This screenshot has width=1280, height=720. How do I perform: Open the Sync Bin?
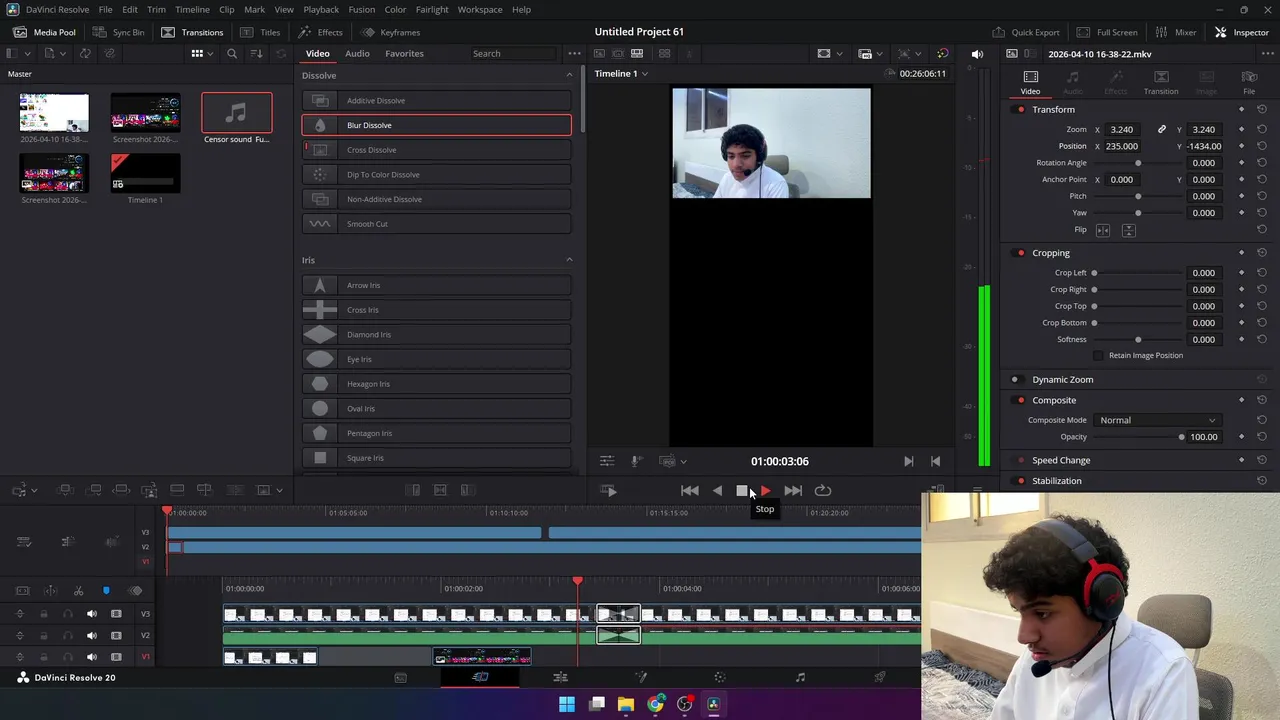pos(118,32)
